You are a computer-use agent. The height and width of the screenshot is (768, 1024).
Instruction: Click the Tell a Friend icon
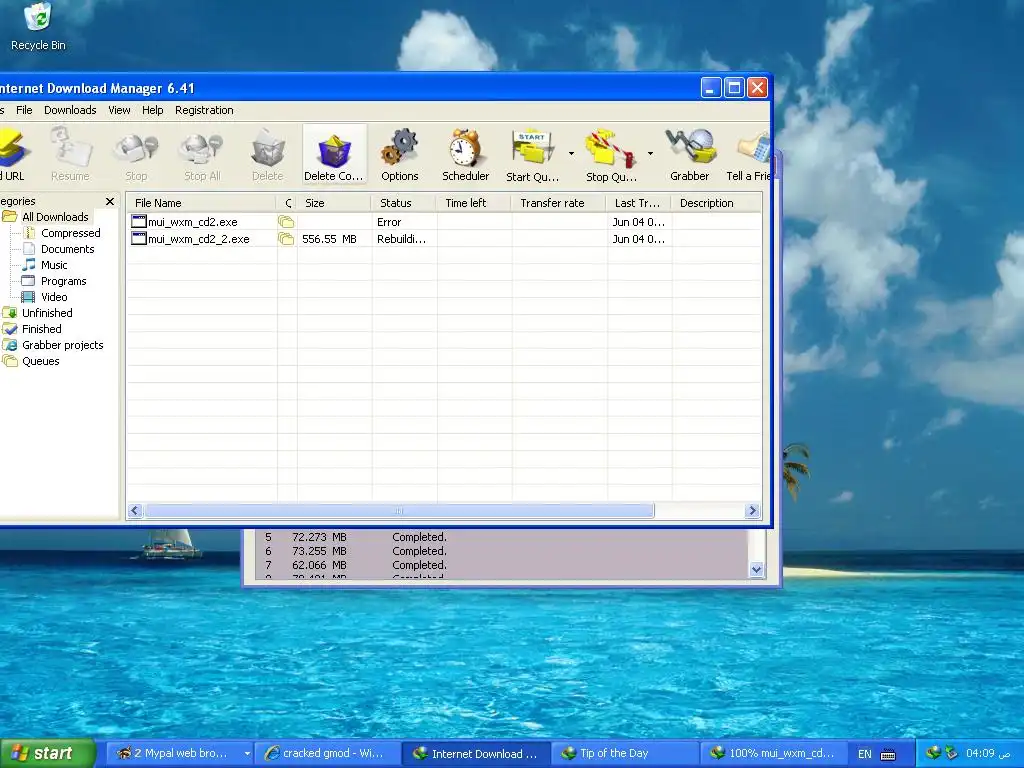pyautogui.click(x=748, y=154)
